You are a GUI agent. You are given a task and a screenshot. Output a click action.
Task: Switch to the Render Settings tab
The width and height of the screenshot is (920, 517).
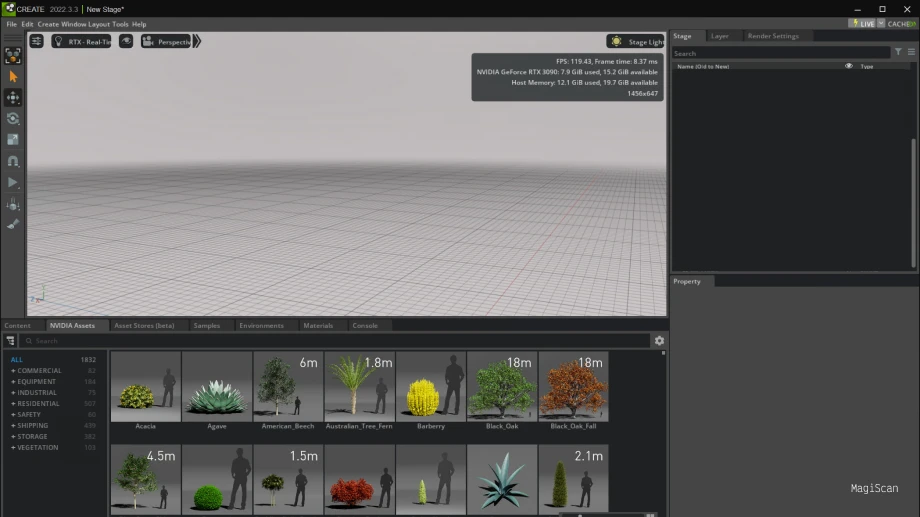pos(773,36)
